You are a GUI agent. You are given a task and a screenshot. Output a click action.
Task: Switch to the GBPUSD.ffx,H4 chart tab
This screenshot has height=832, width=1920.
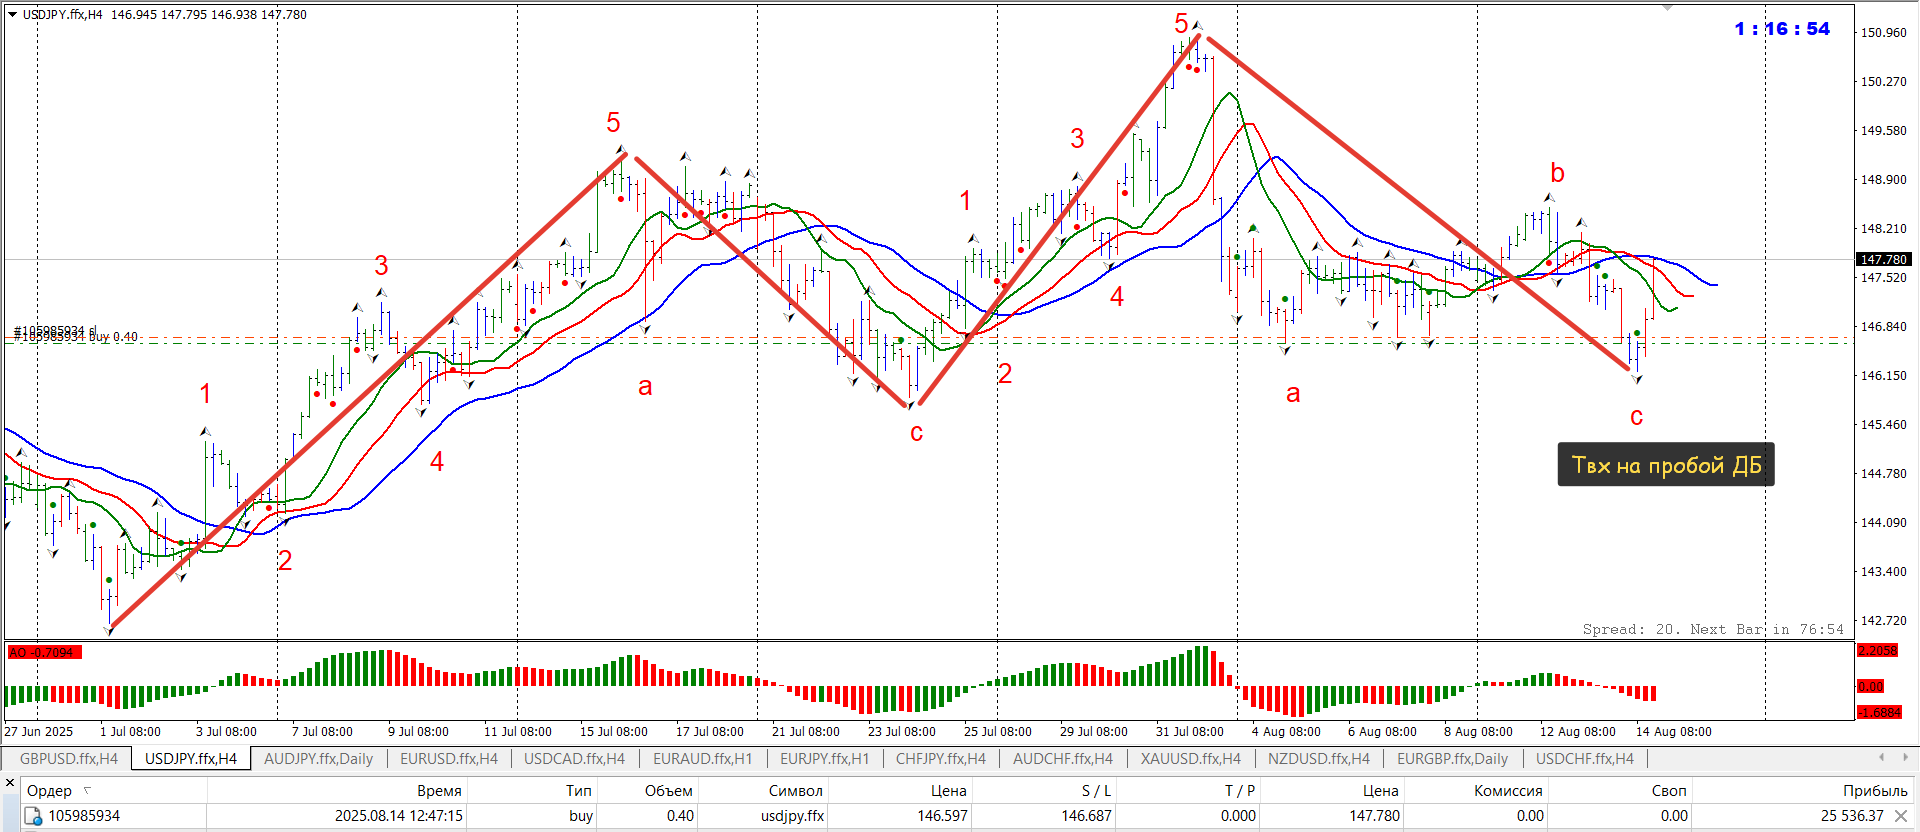pos(68,759)
